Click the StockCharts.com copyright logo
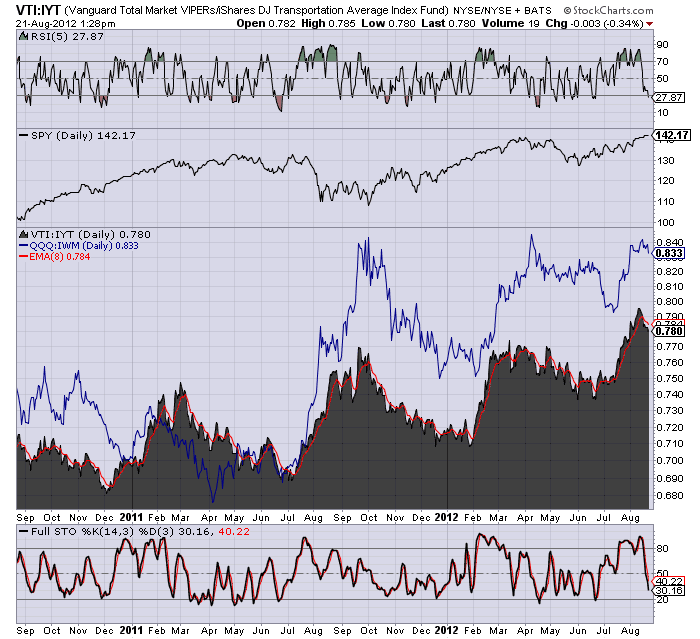700x639 pixels. click(x=608, y=10)
